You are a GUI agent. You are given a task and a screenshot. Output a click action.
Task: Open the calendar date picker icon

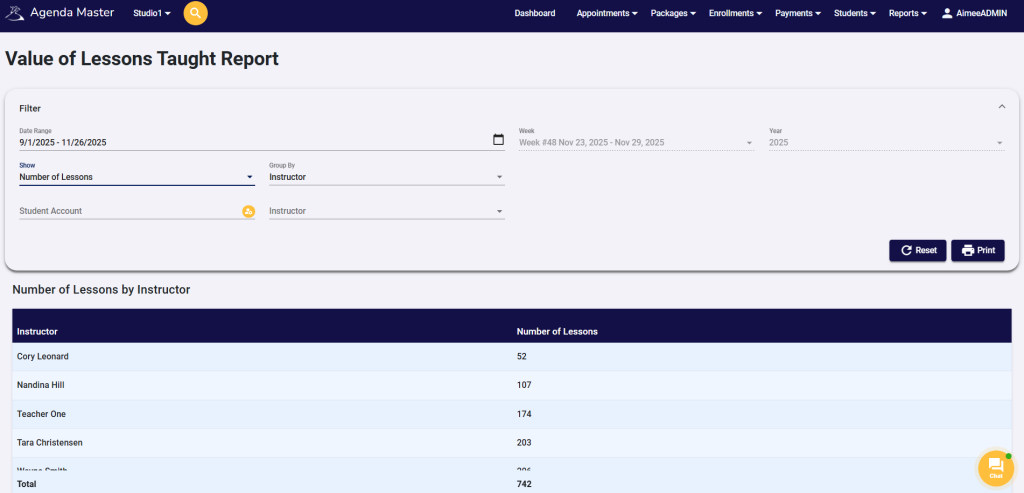(x=498, y=140)
